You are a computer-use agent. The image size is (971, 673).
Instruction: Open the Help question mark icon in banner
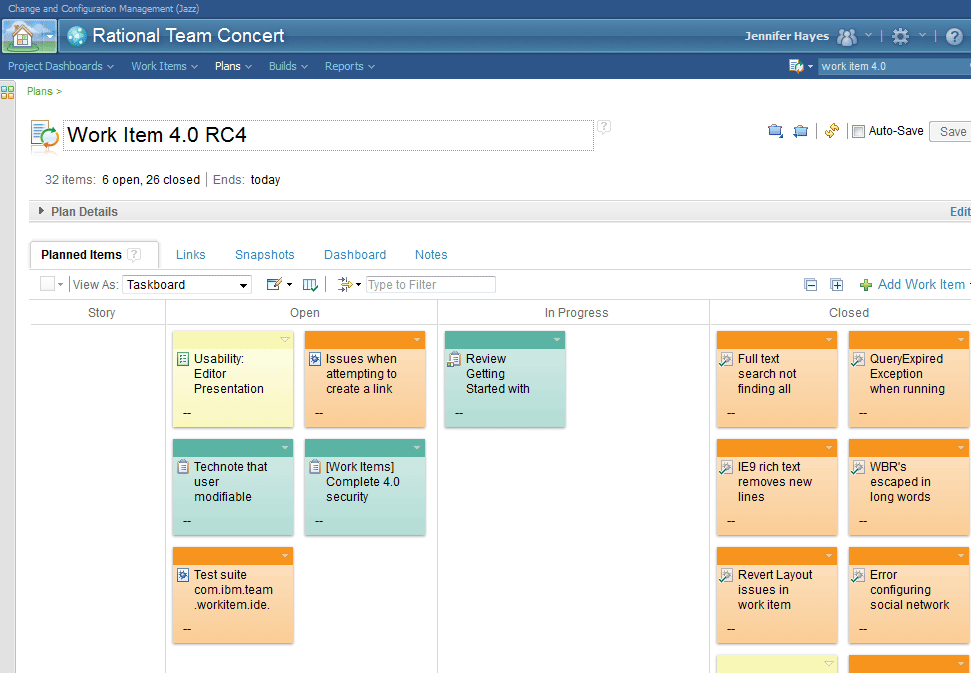coord(954,37)
